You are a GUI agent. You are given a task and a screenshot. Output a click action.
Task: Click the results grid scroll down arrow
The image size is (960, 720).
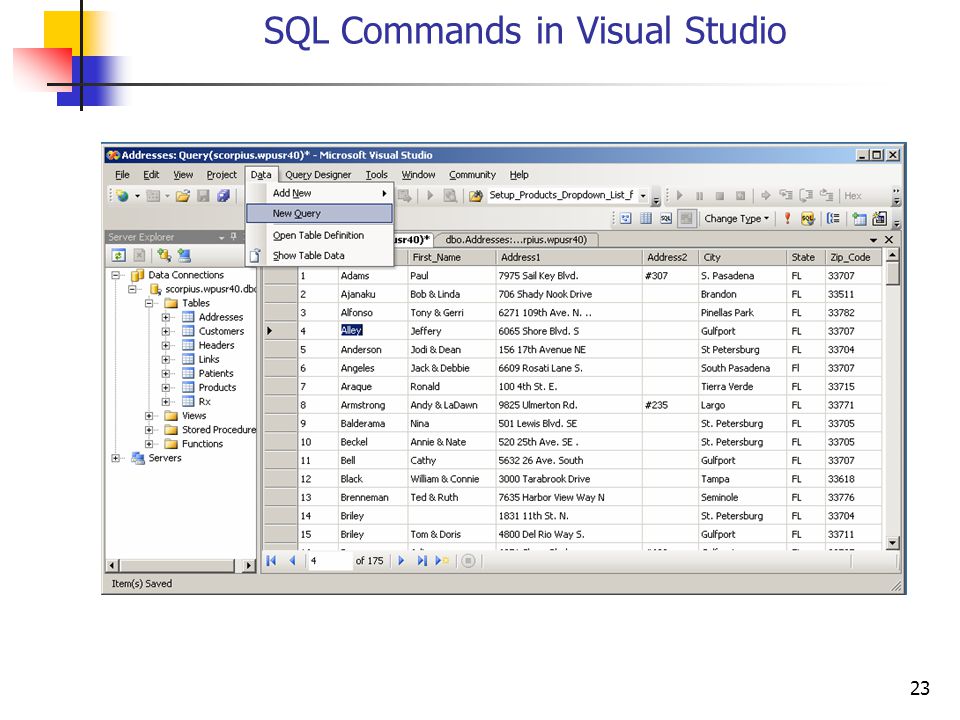(x=892, y=542)
